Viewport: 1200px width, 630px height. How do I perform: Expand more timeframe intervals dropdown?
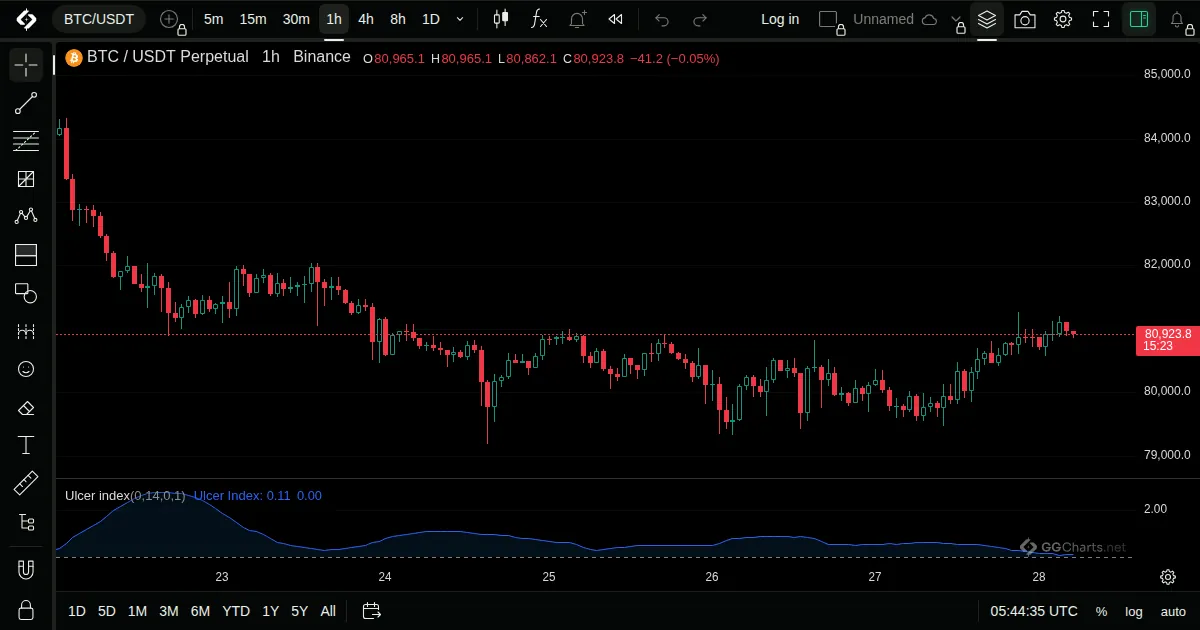pyautogui.click(x=460, y=19)
